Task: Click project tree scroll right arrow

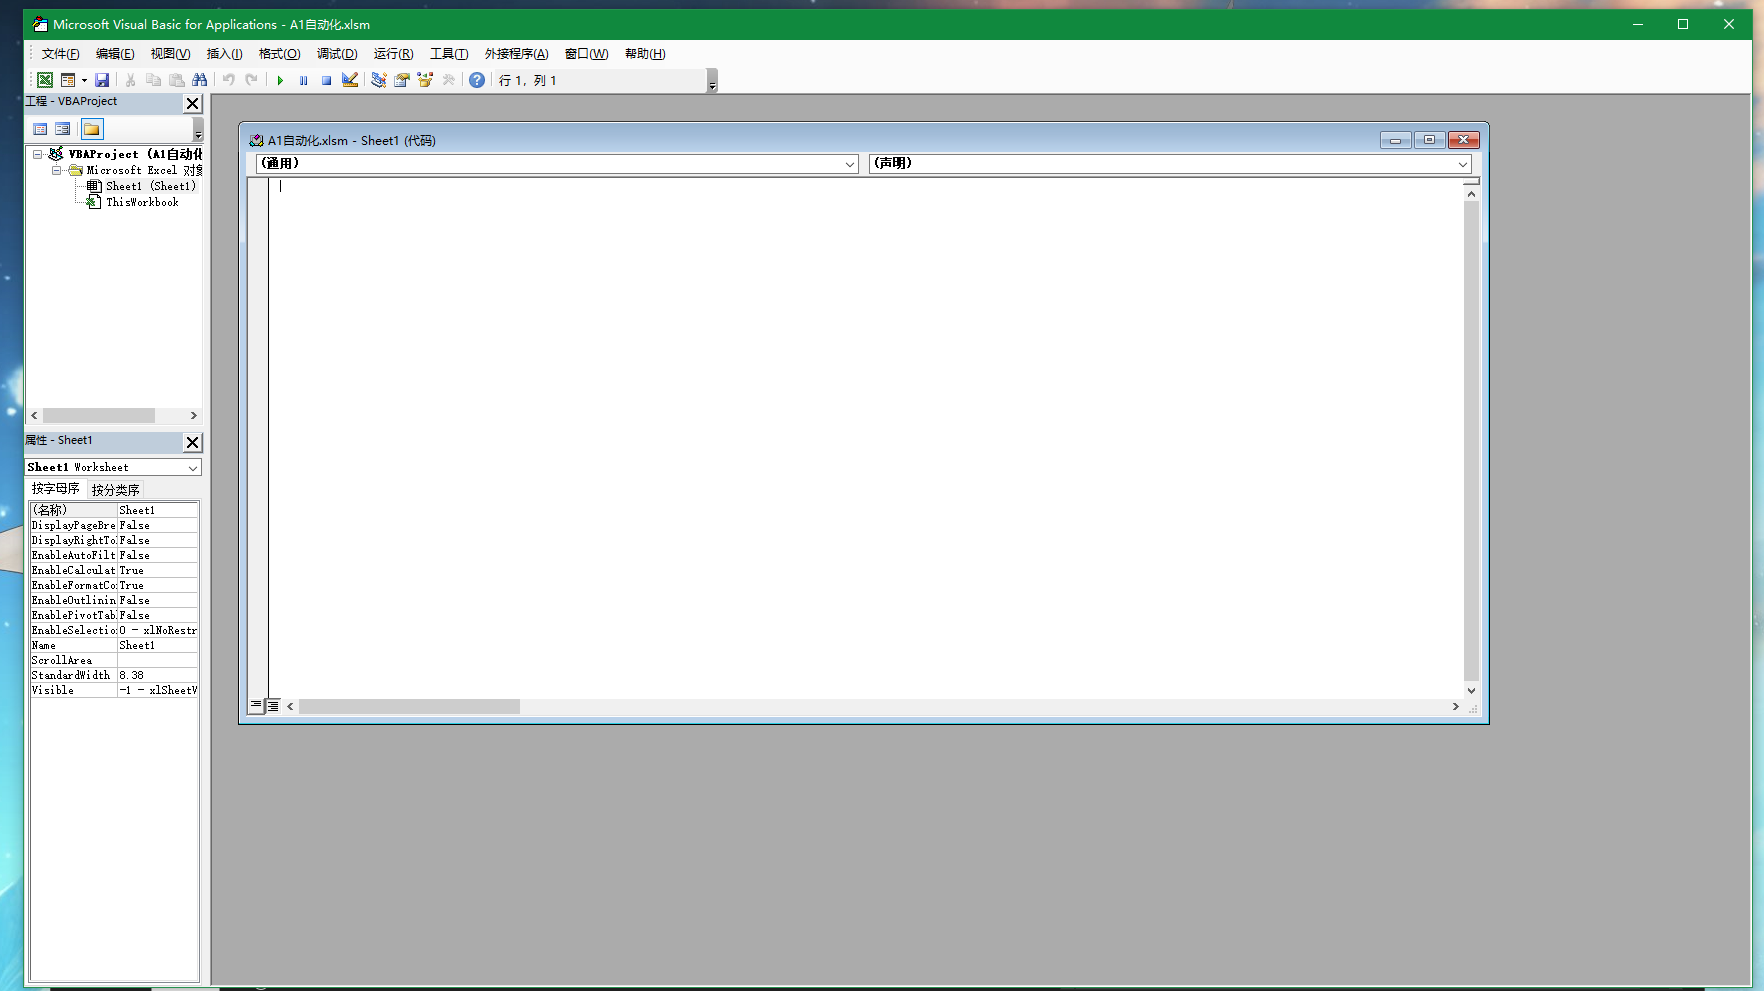Action: 193,415
